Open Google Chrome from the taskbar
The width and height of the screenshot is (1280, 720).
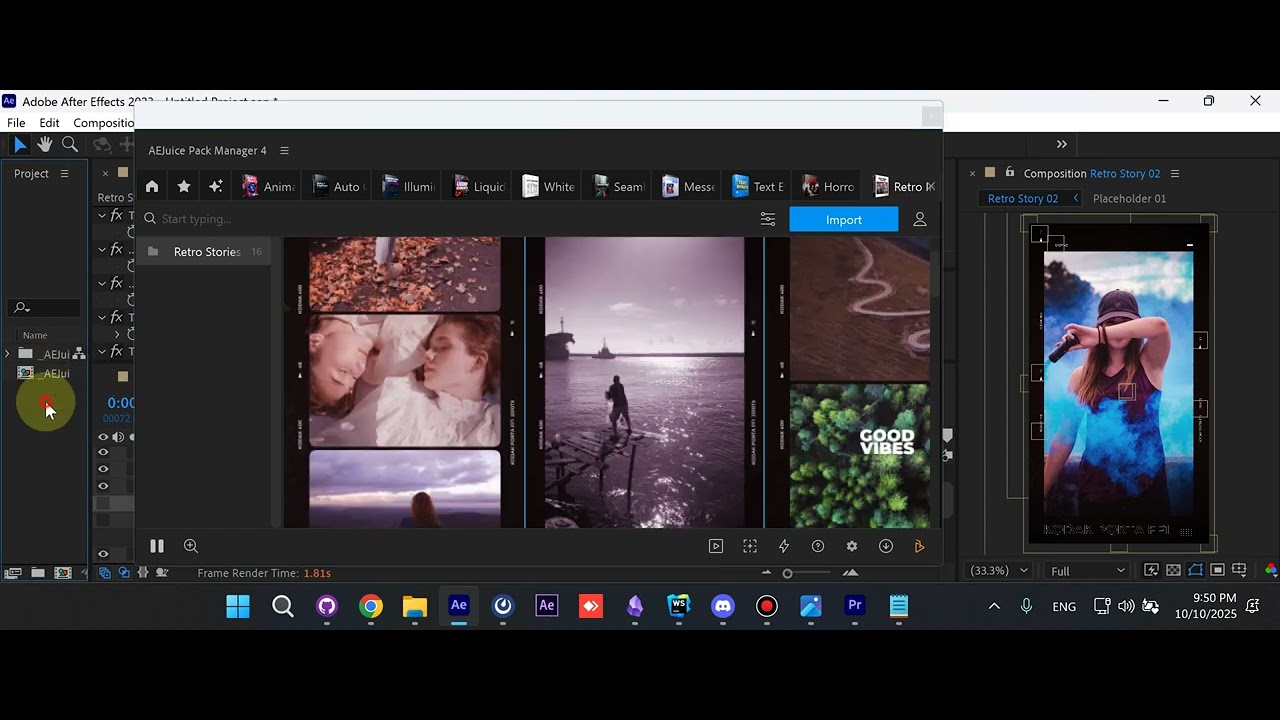371,606
